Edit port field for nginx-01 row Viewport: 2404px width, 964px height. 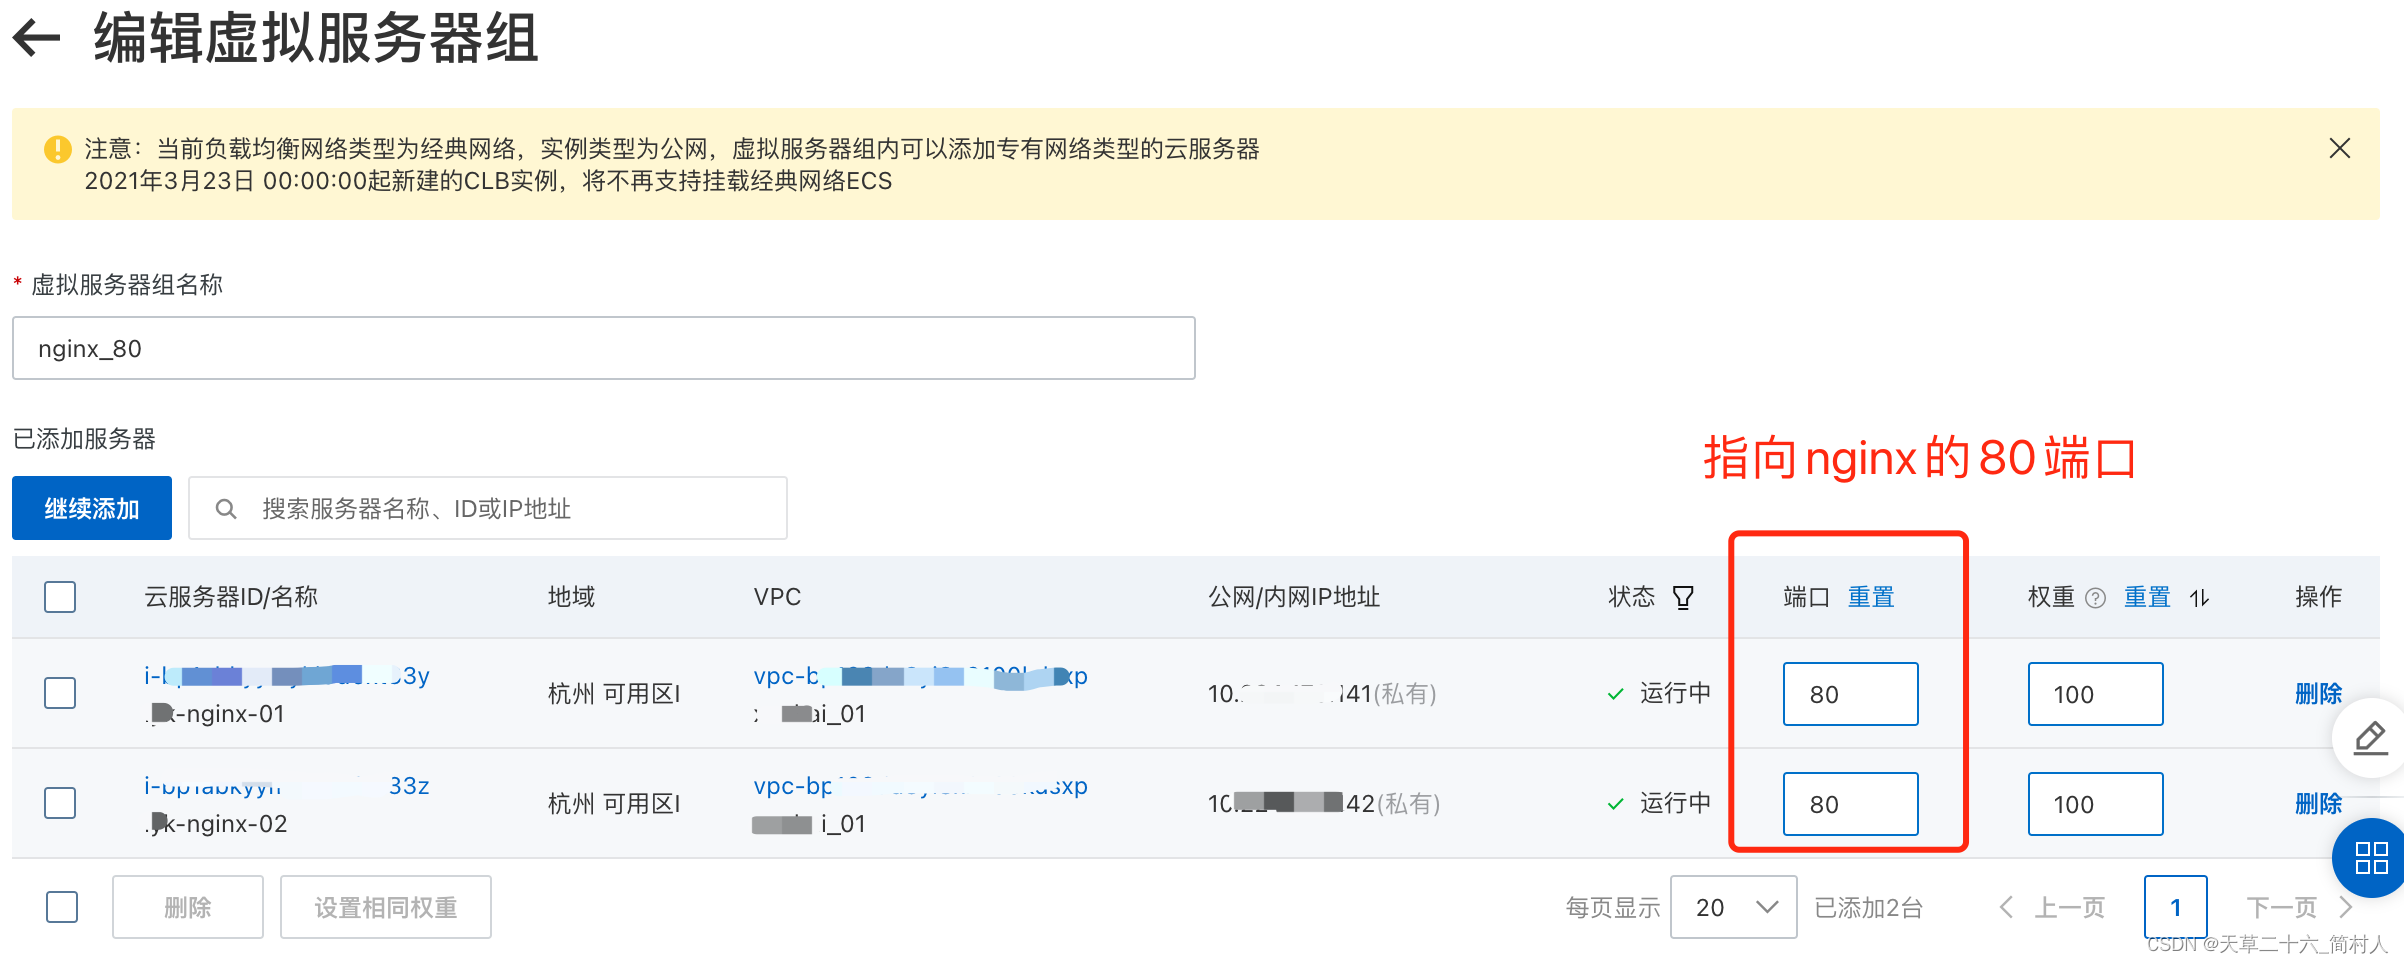coord(1850,694)
